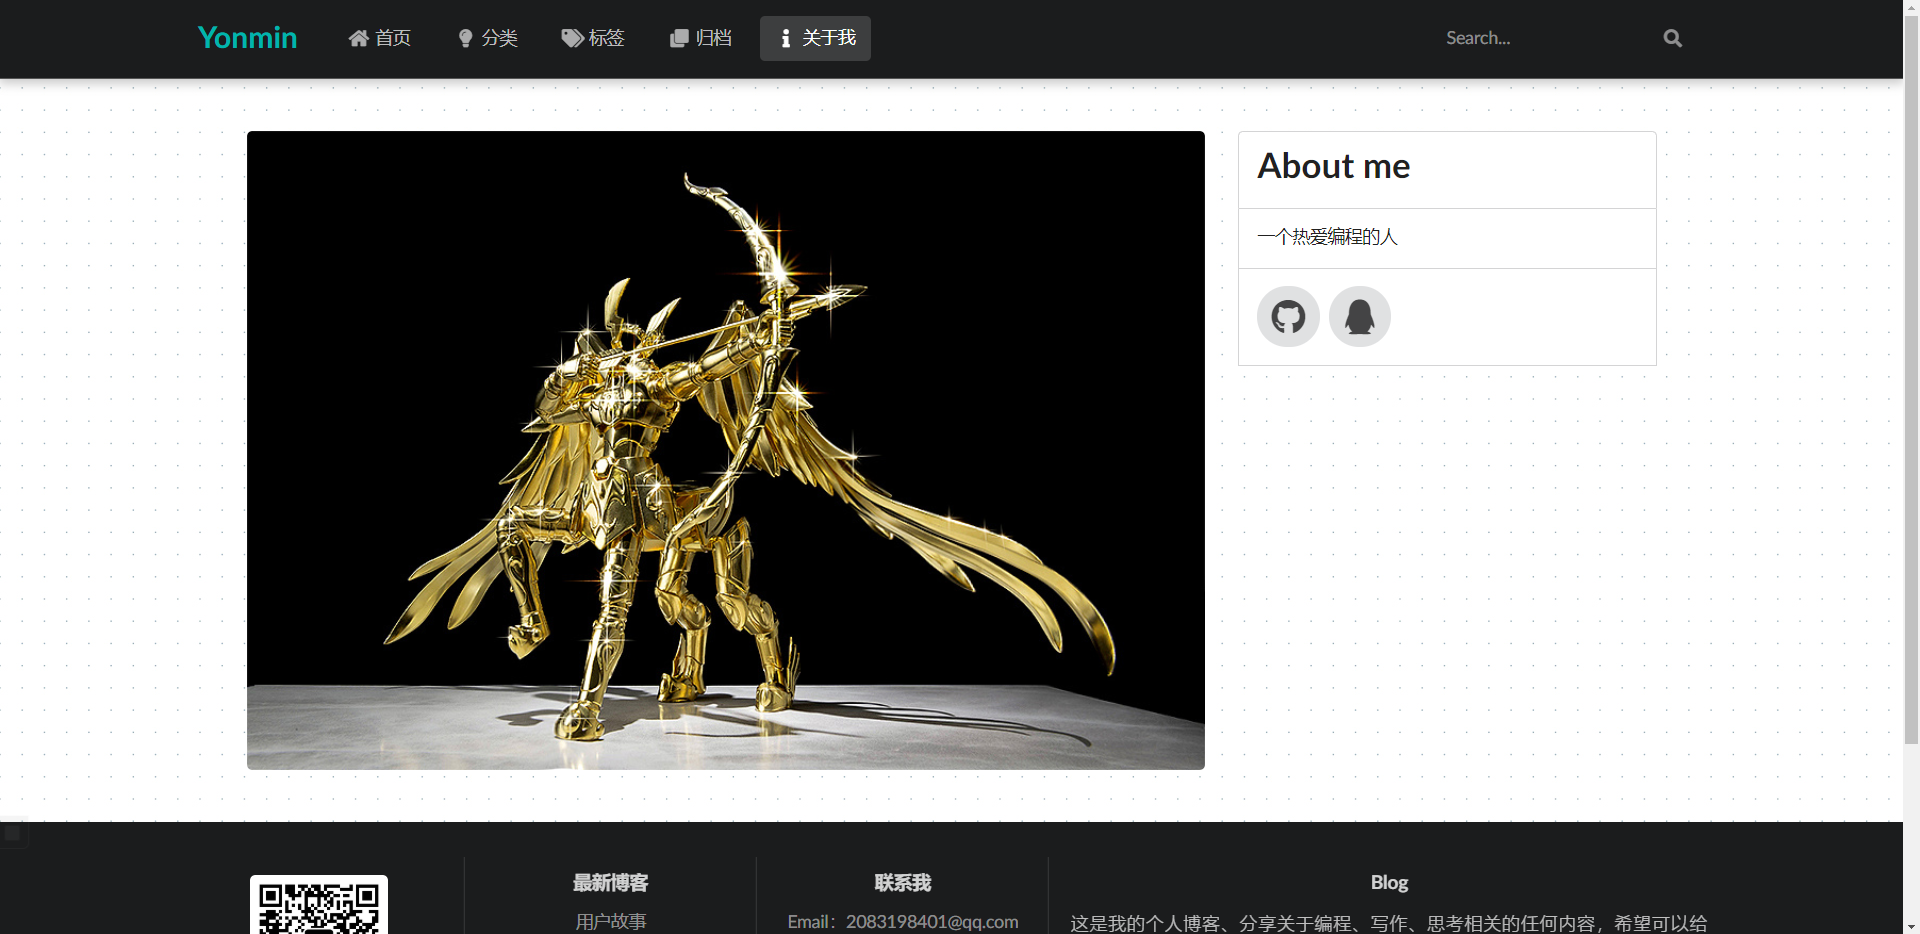The image size is (1920, 934).
Task: Click the golden Sagittarius figure image
Action: (725, 450)
